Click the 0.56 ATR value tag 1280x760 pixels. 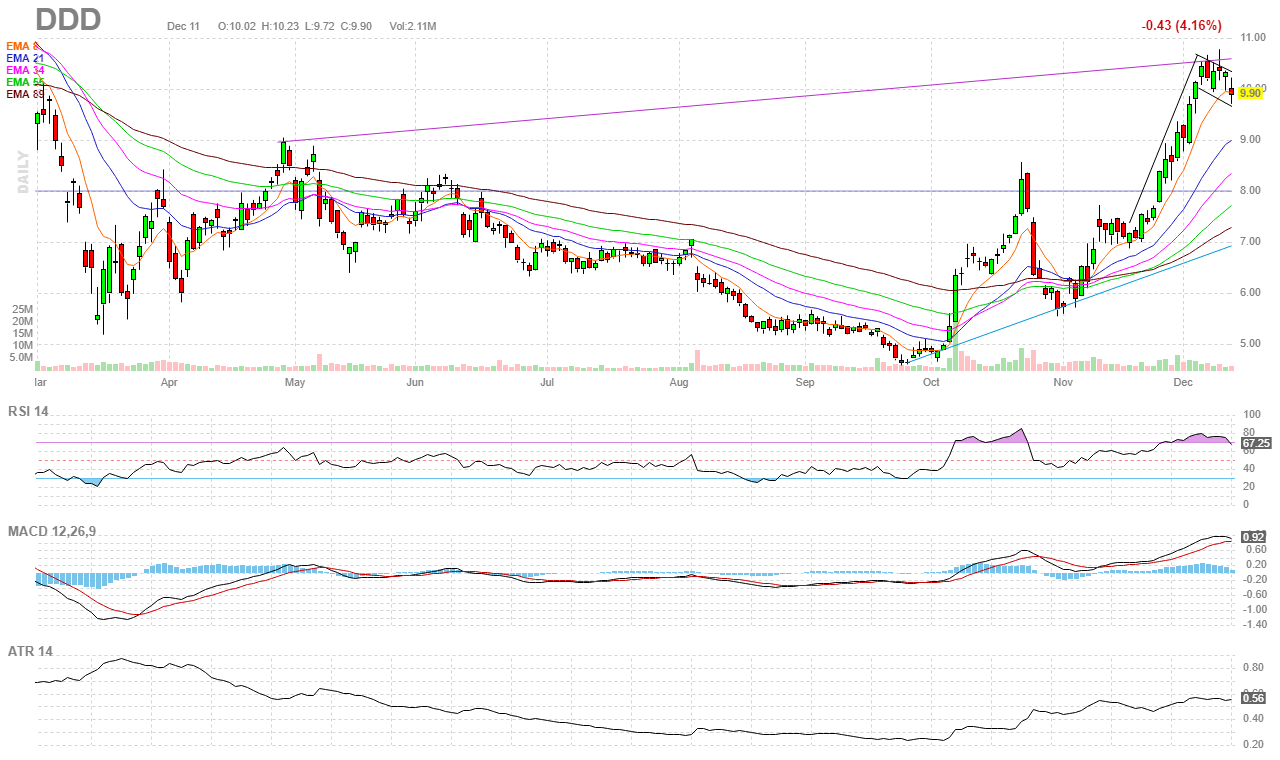tap(1254, 697)
